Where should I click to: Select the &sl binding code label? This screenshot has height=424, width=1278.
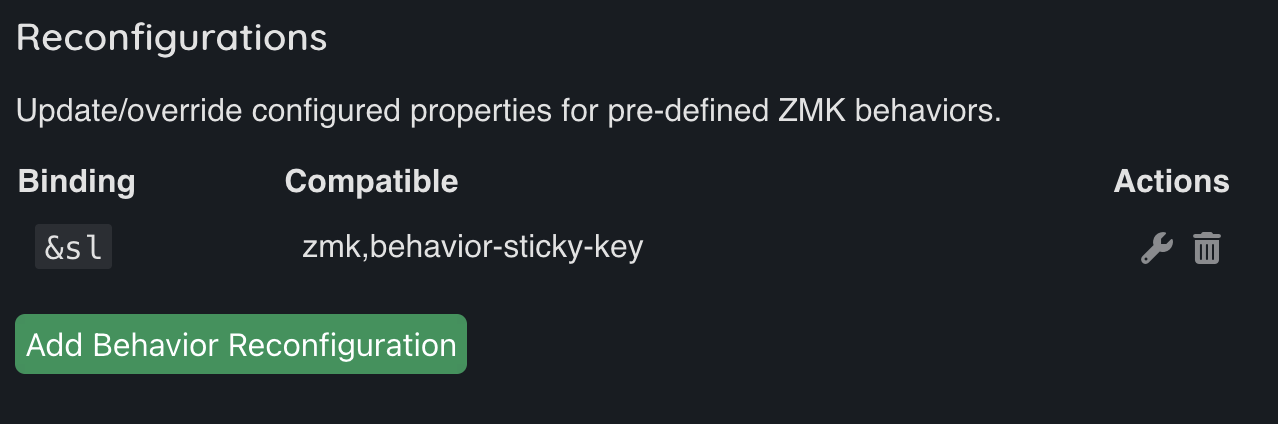coord(74,247)
